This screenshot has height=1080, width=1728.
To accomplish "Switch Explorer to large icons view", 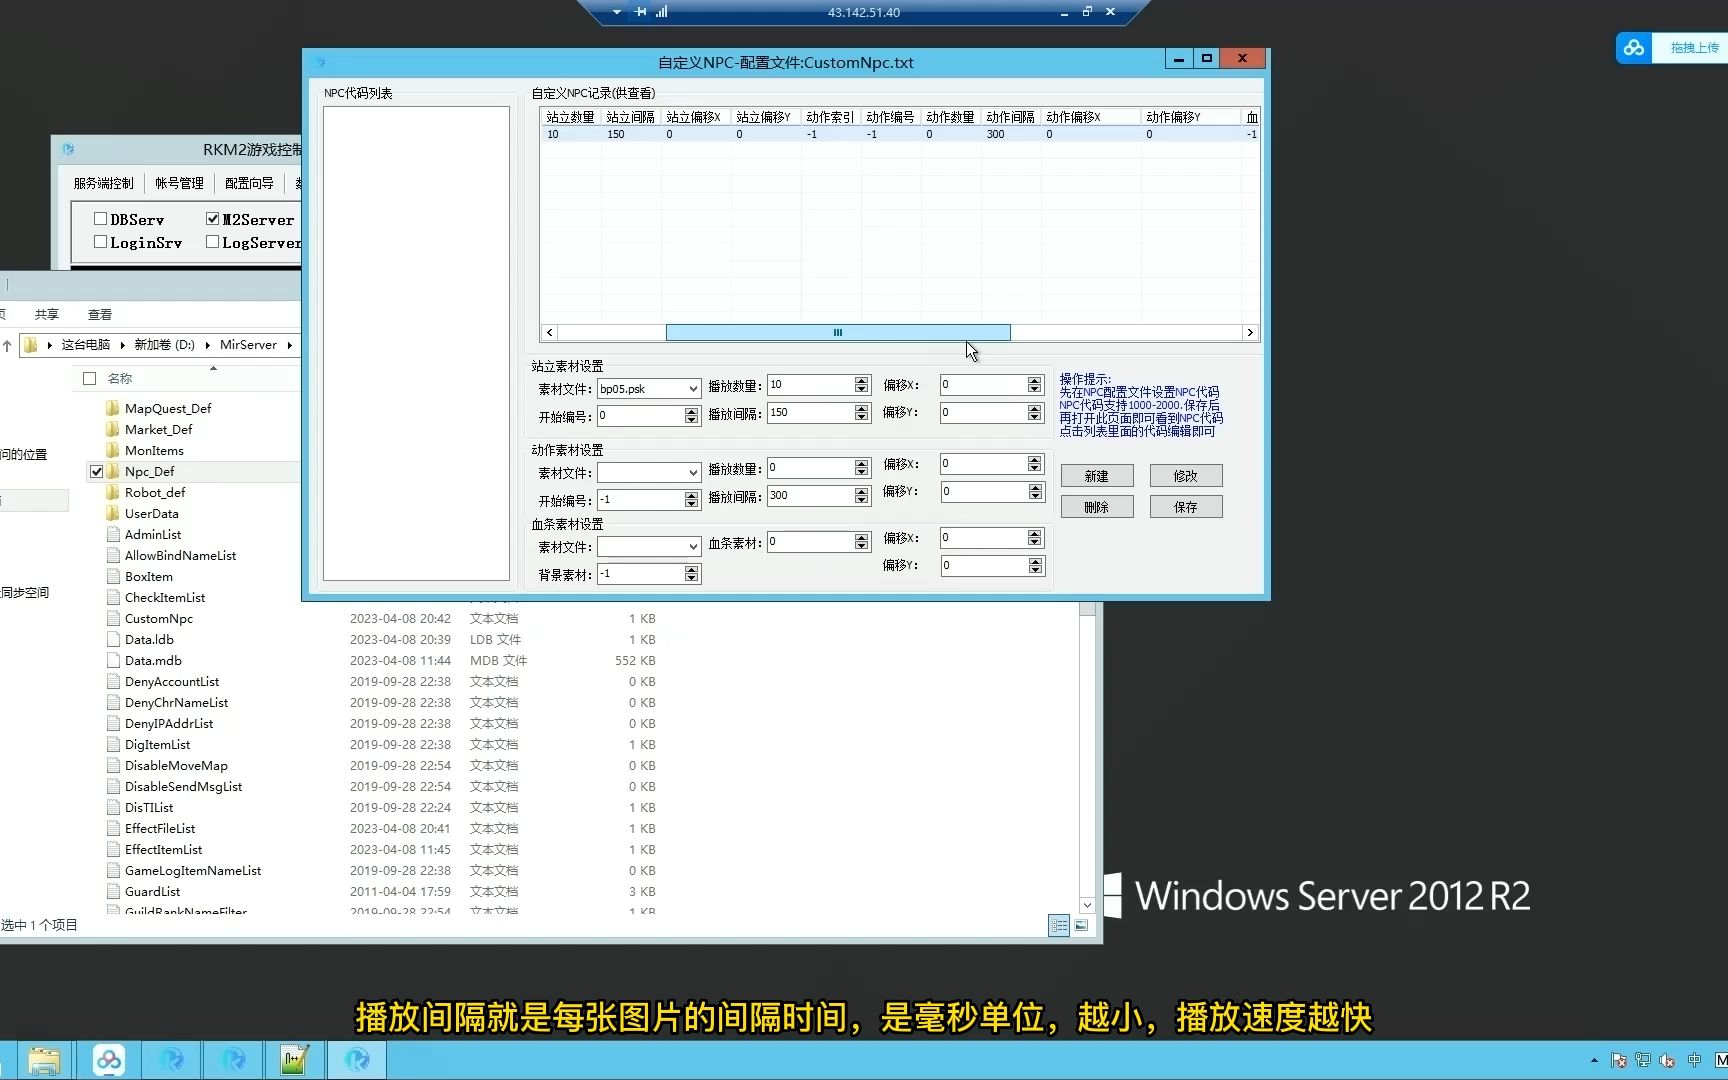I will [1081, 926].
